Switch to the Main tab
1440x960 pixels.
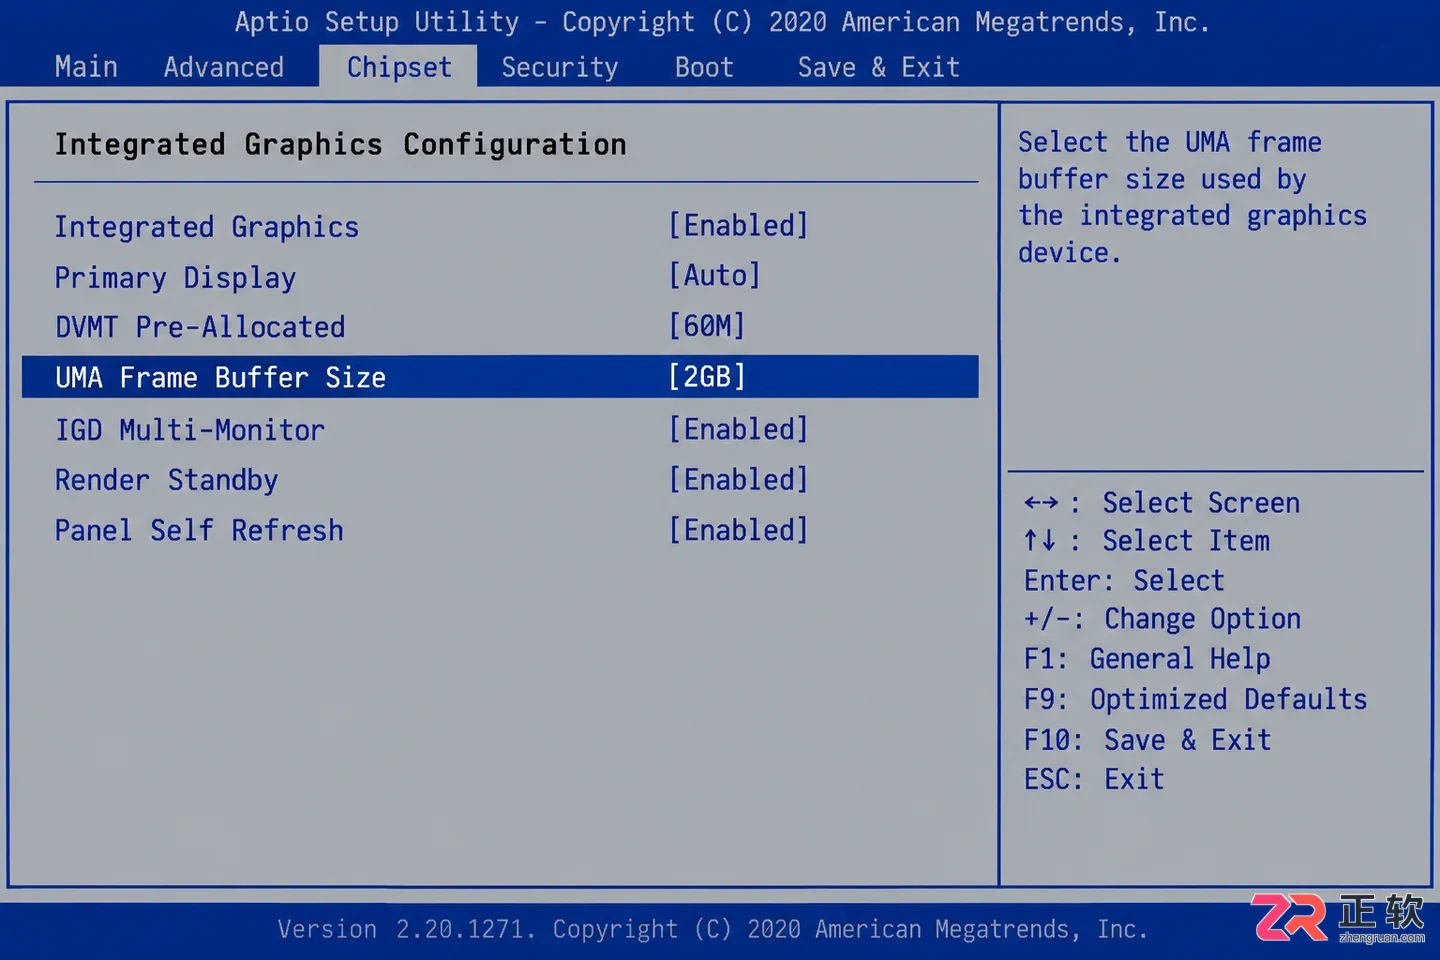click(86, 67)
